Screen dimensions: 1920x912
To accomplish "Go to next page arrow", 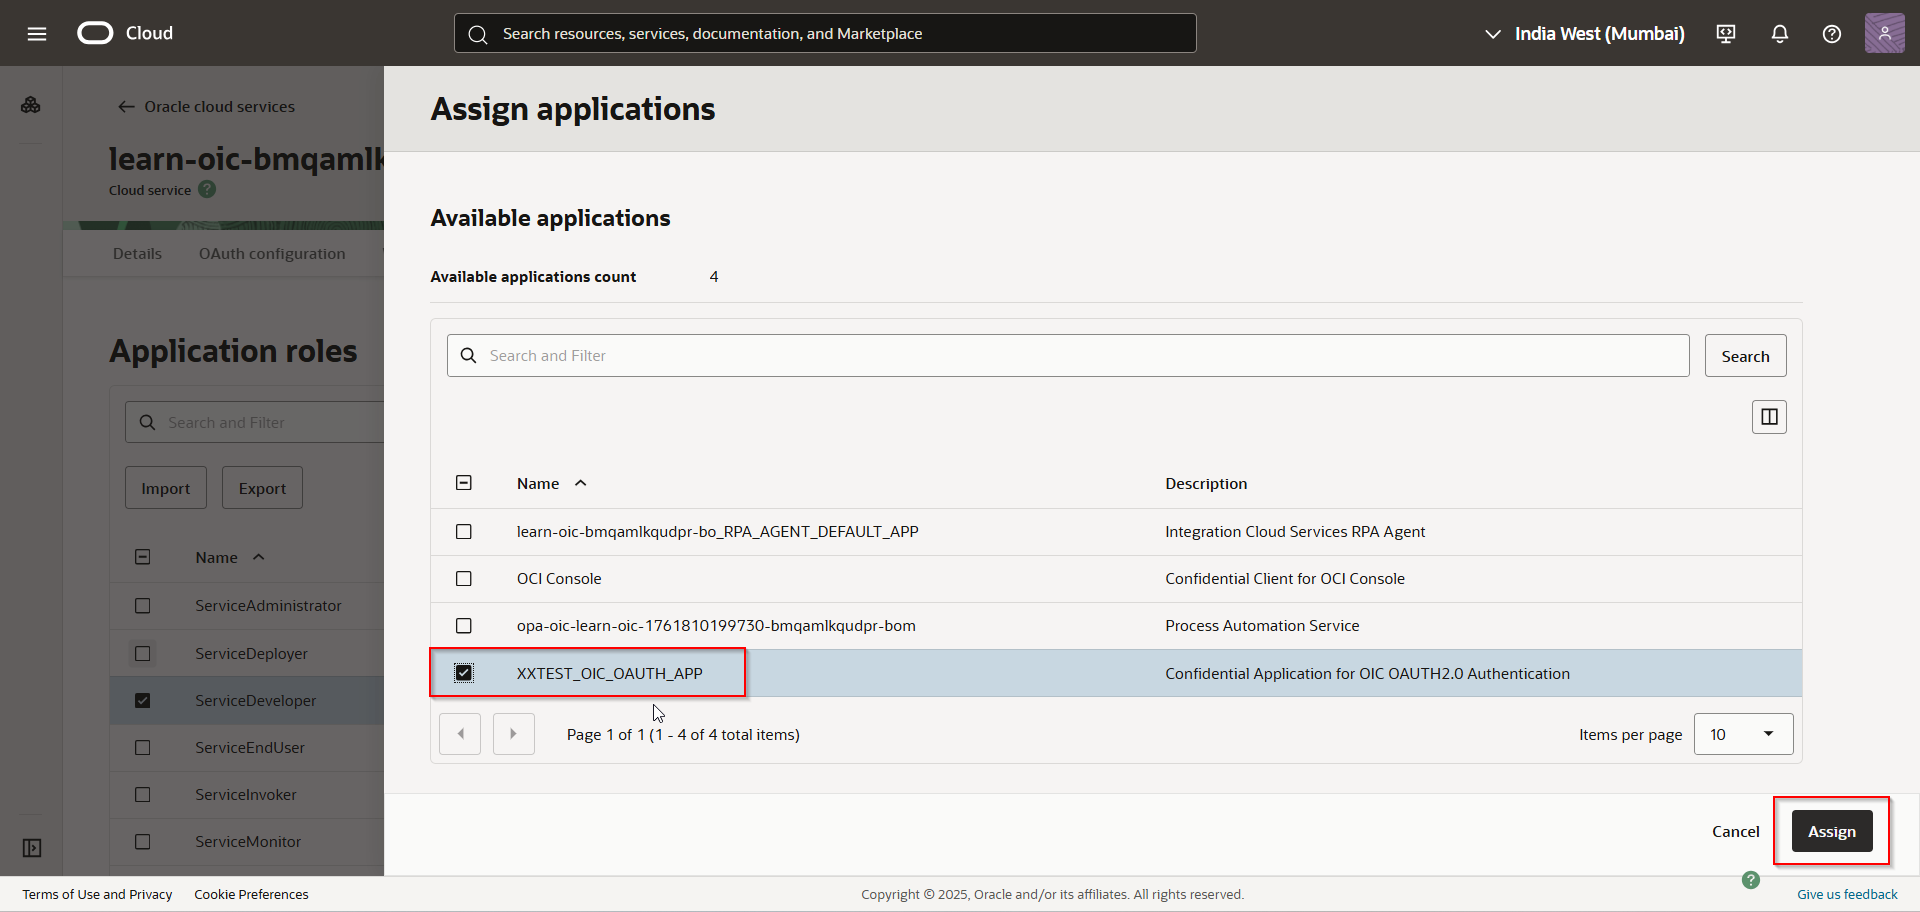I will 514,734.
